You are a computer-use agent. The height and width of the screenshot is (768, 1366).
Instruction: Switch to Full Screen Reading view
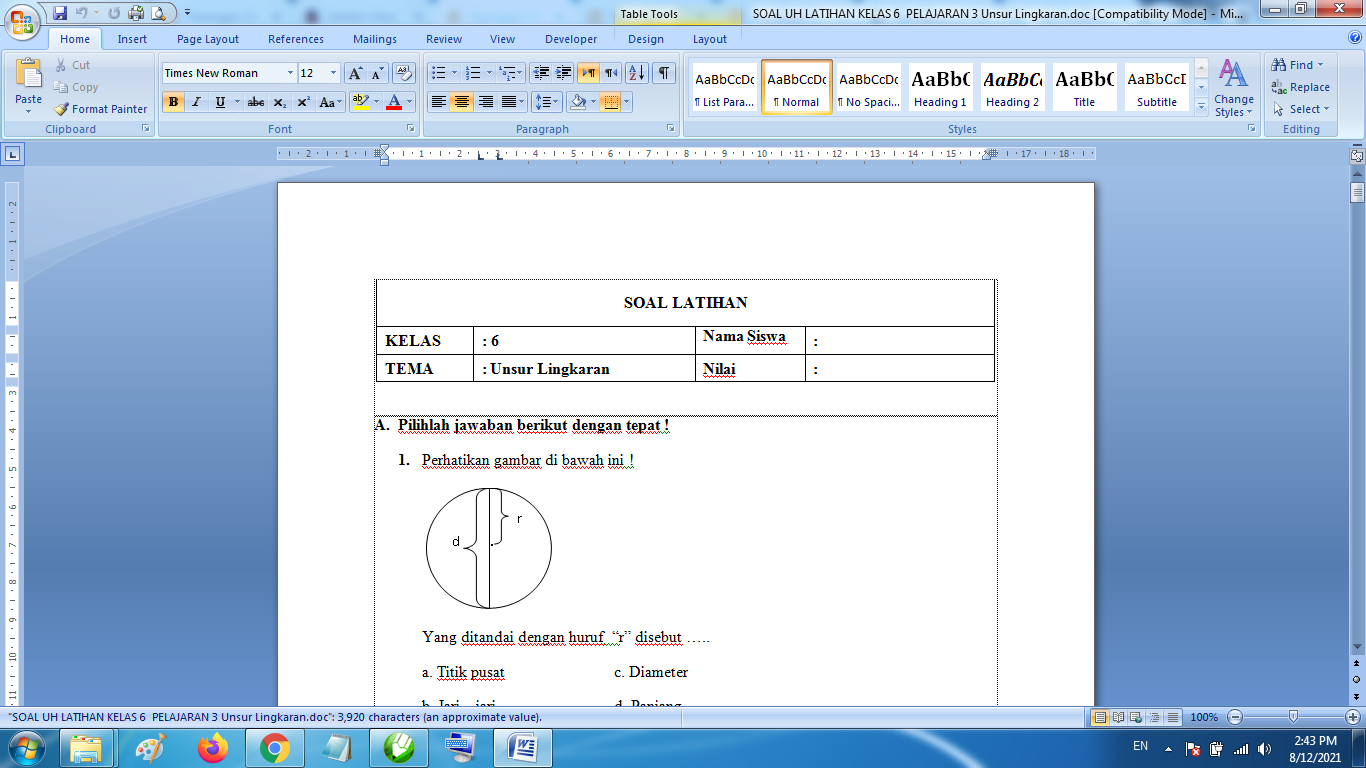tap(1119, 717)
